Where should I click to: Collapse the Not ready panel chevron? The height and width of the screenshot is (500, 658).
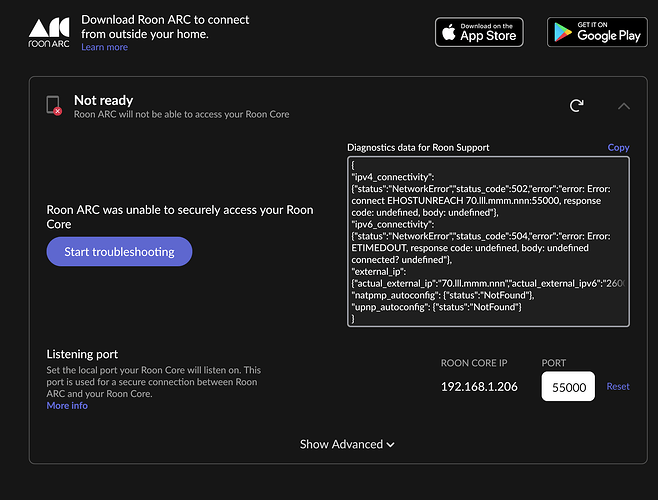click(624, 106)
